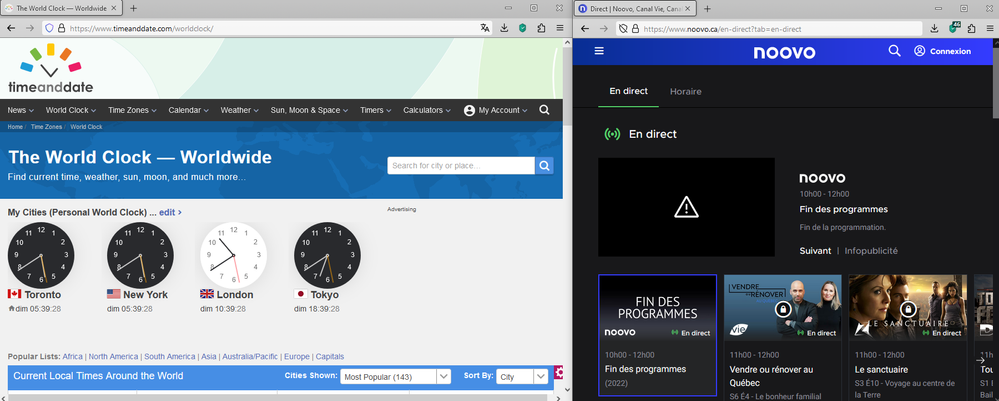Open the hamburger menu of left browser window

pos(560,28)
